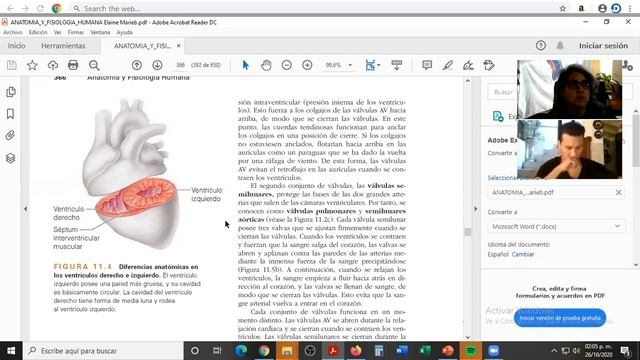Show hidden system tray icons
640x360 pixels.
coord(554,351)
